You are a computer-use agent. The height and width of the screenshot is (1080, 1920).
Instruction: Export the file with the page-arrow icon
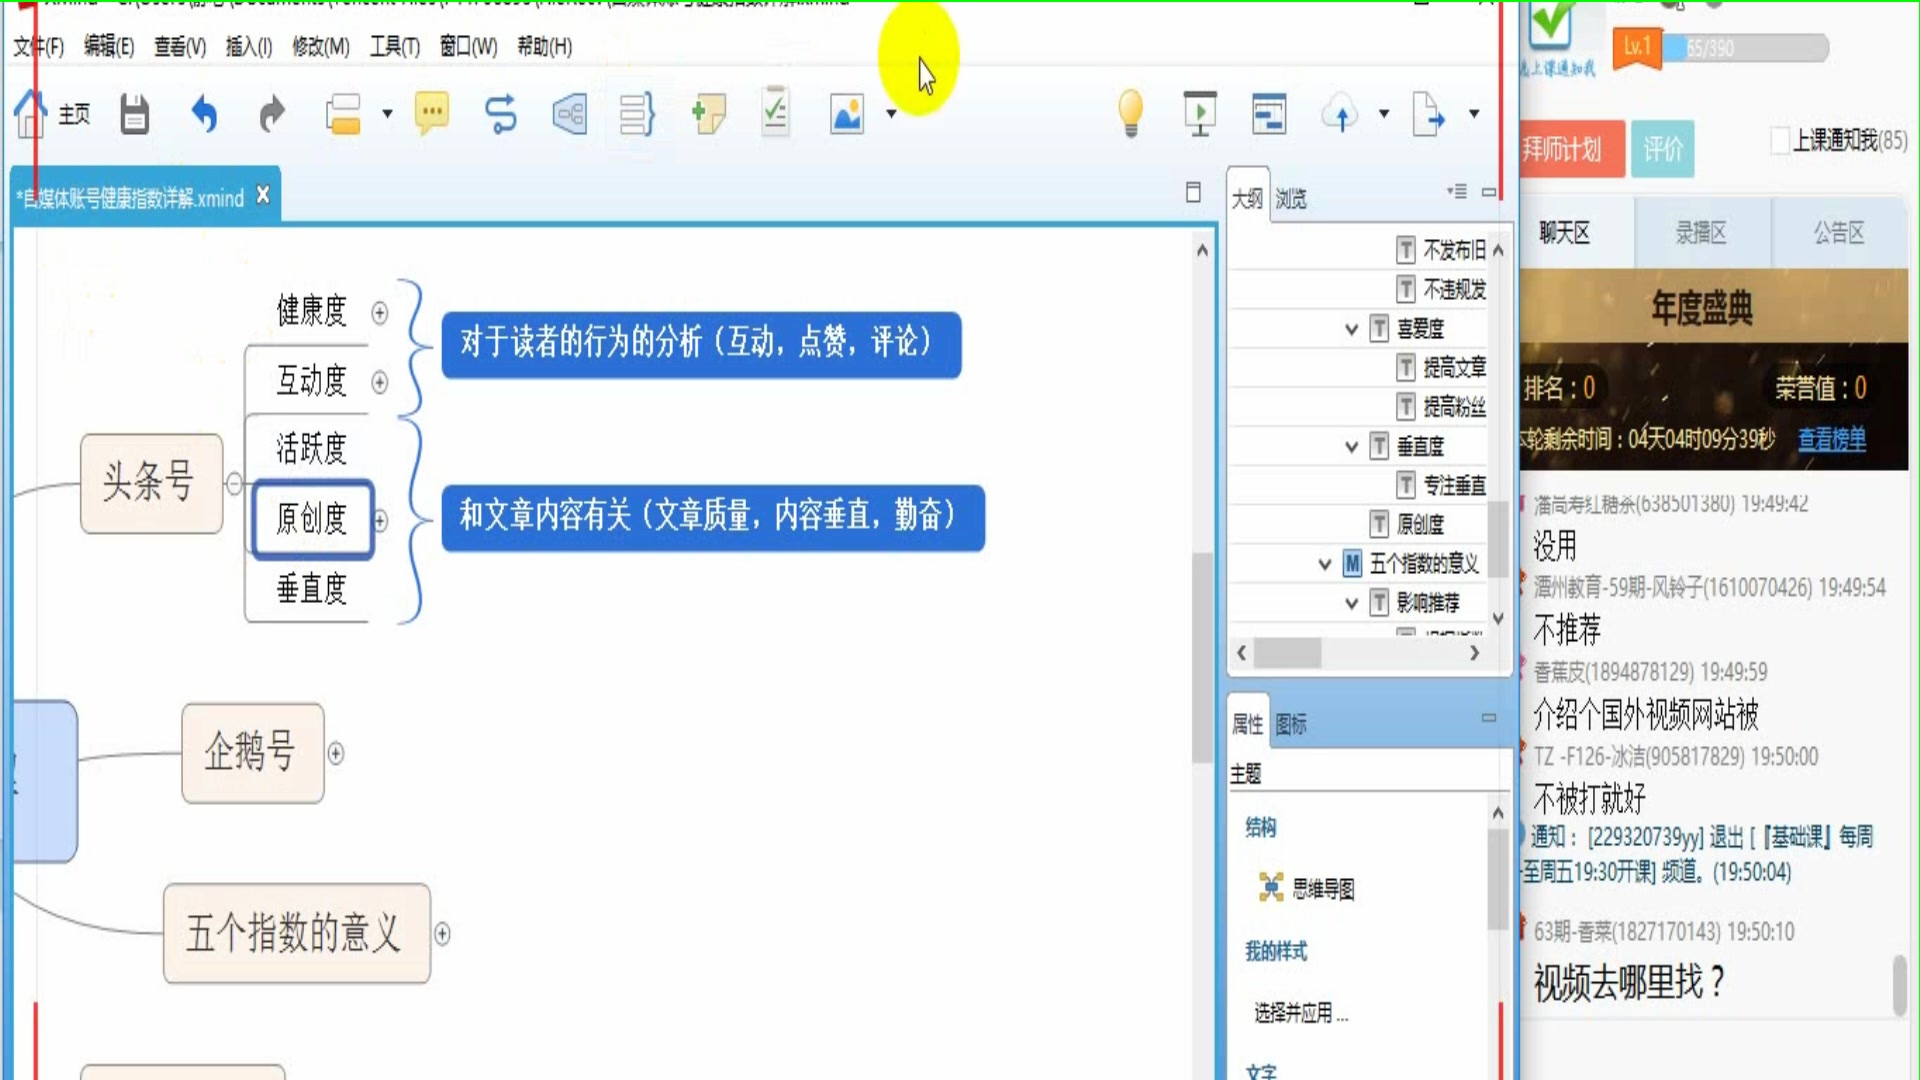[1429, 114]
